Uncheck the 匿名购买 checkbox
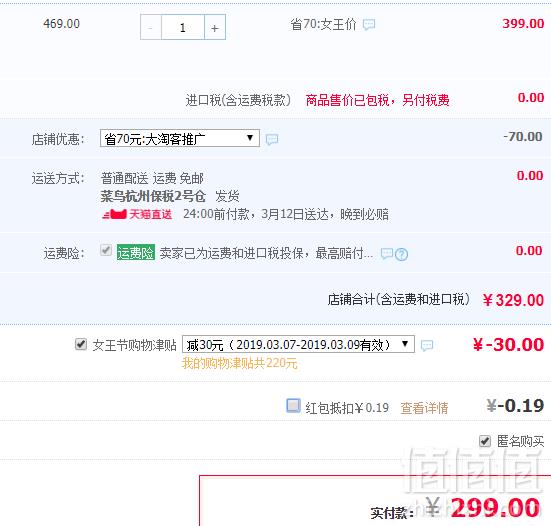Screen dimensions: 551x526 485,441
